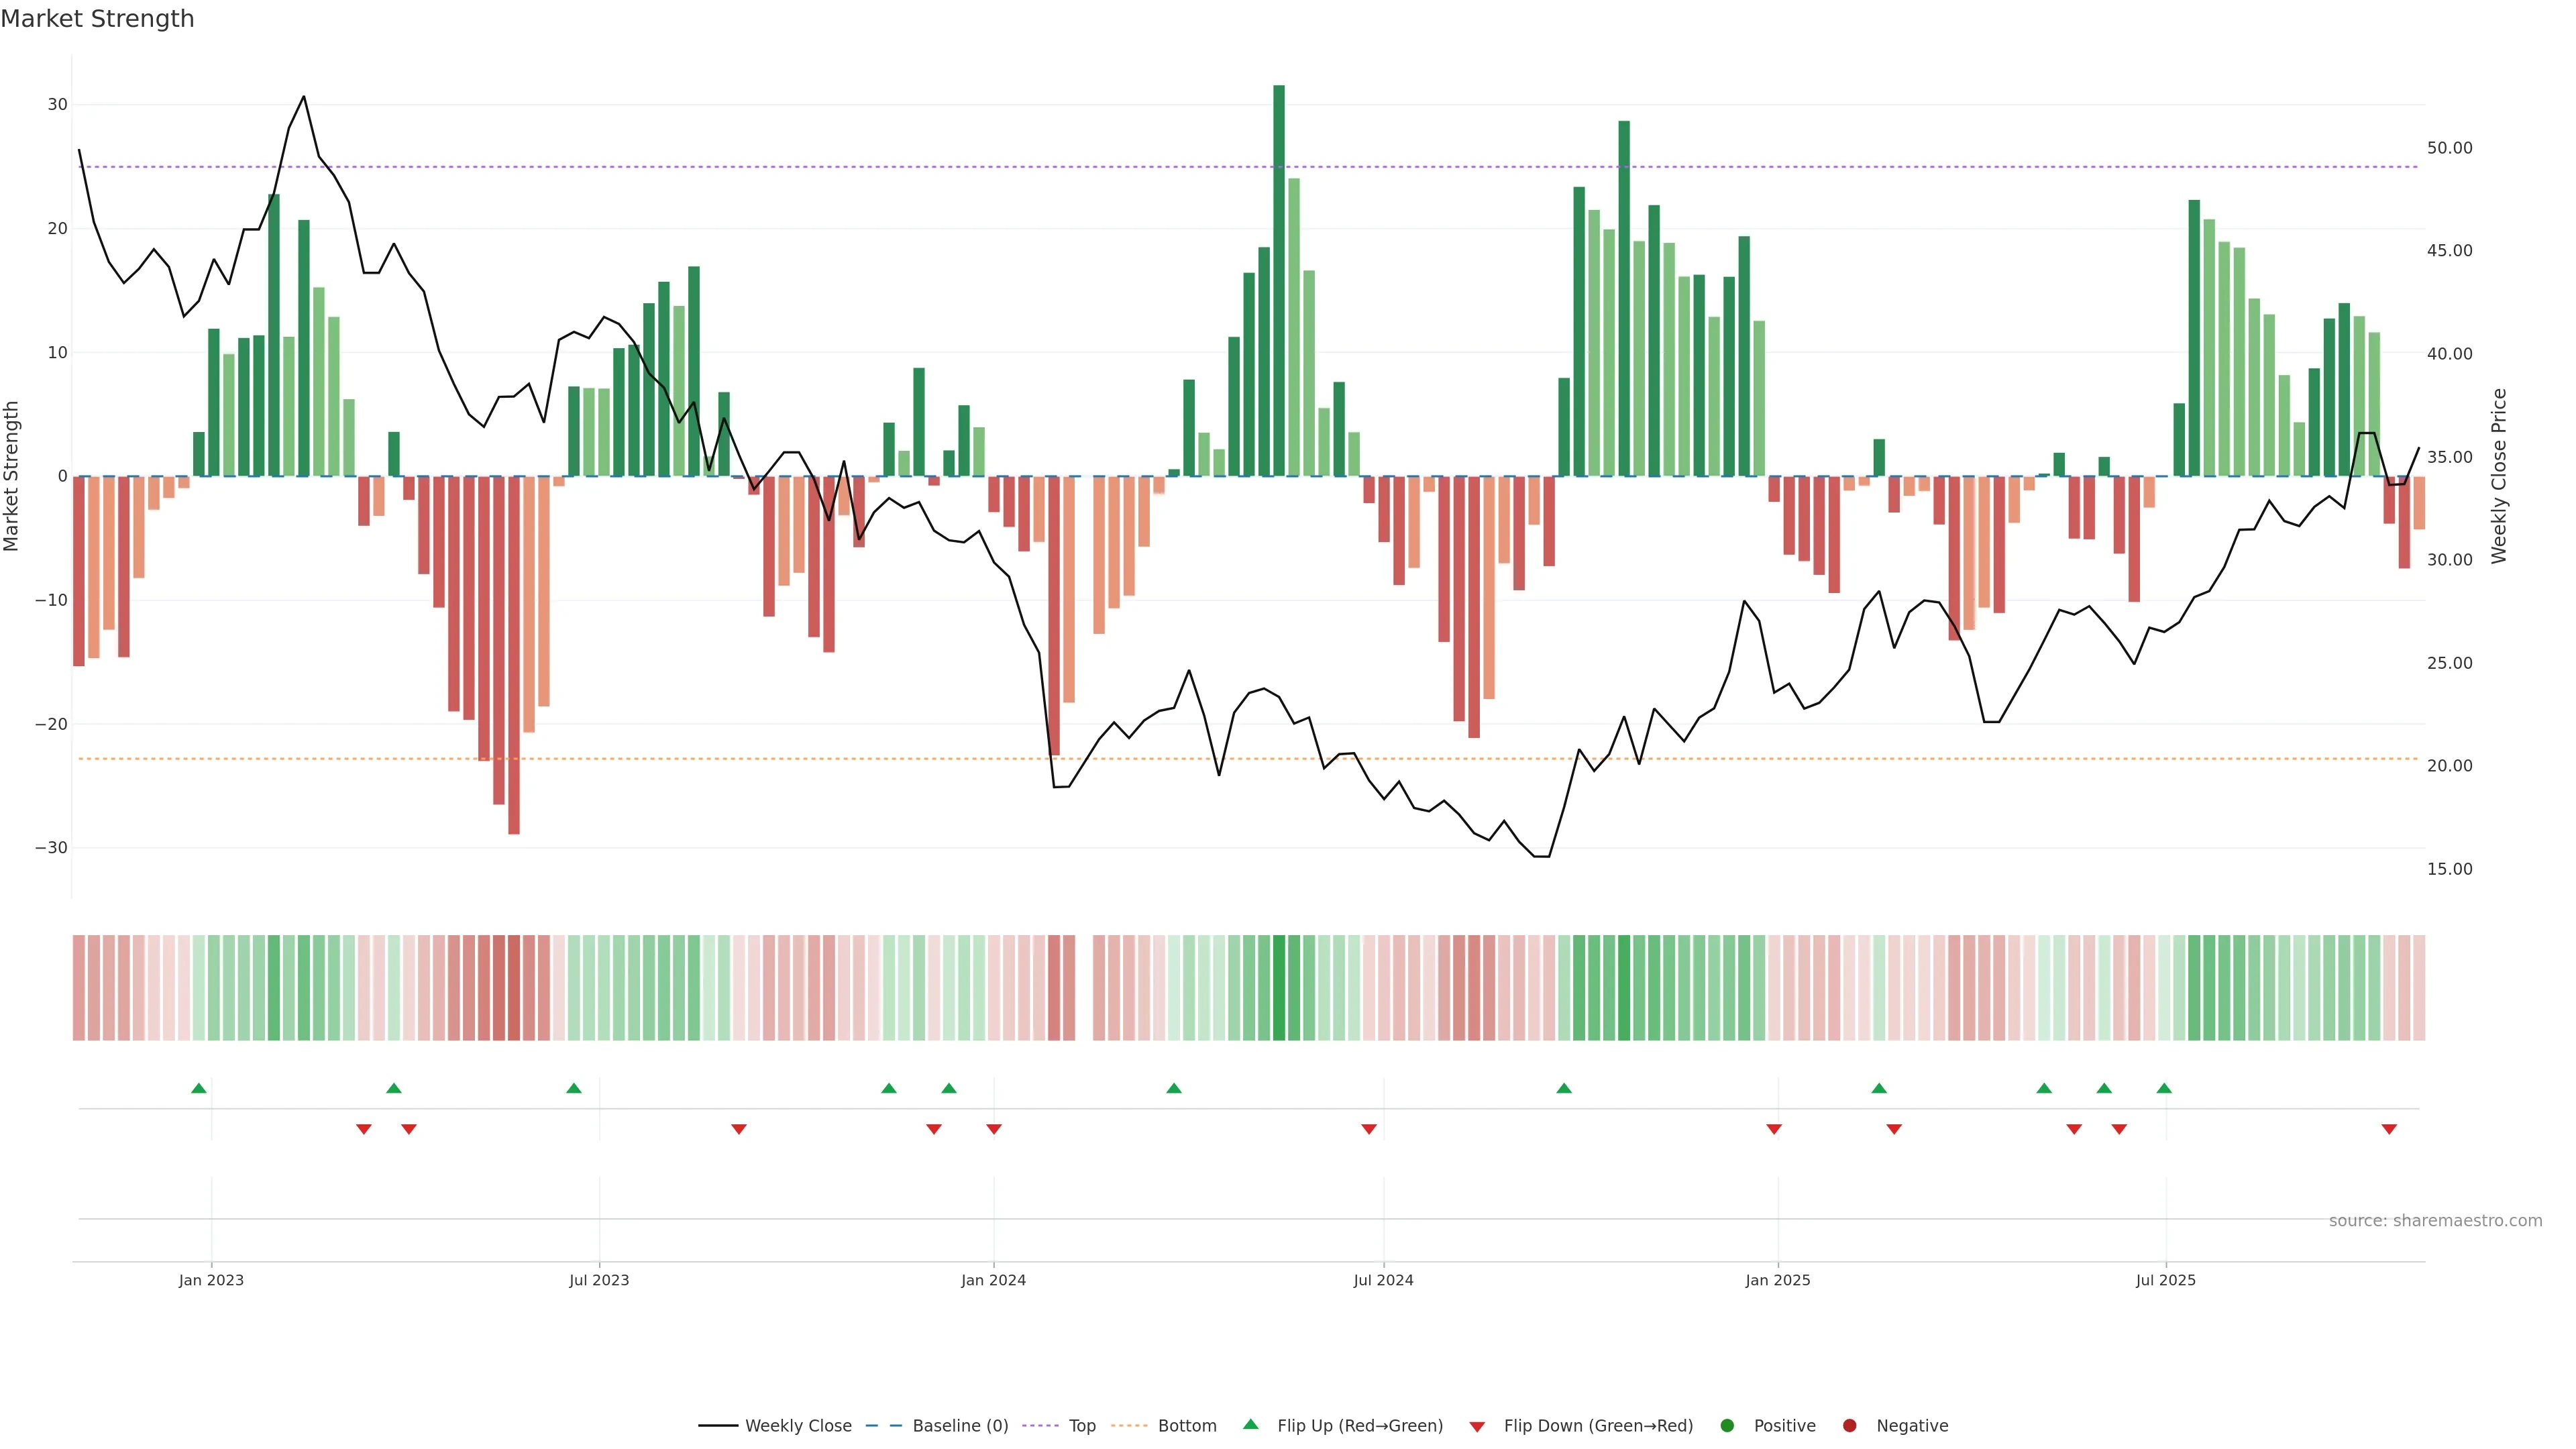
Task: Click red Flip Down triangle icon in legend
Action: (x=1477, y=1426)
